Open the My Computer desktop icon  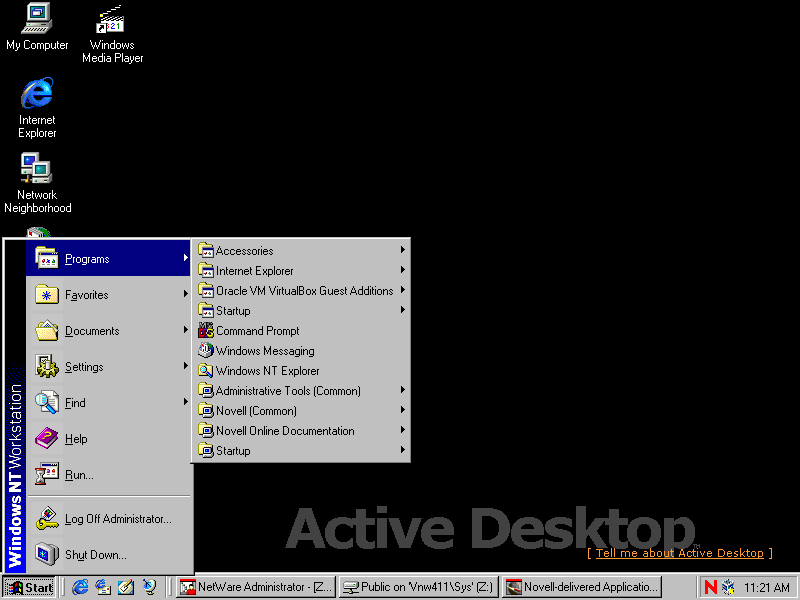[x=37, y=27]
